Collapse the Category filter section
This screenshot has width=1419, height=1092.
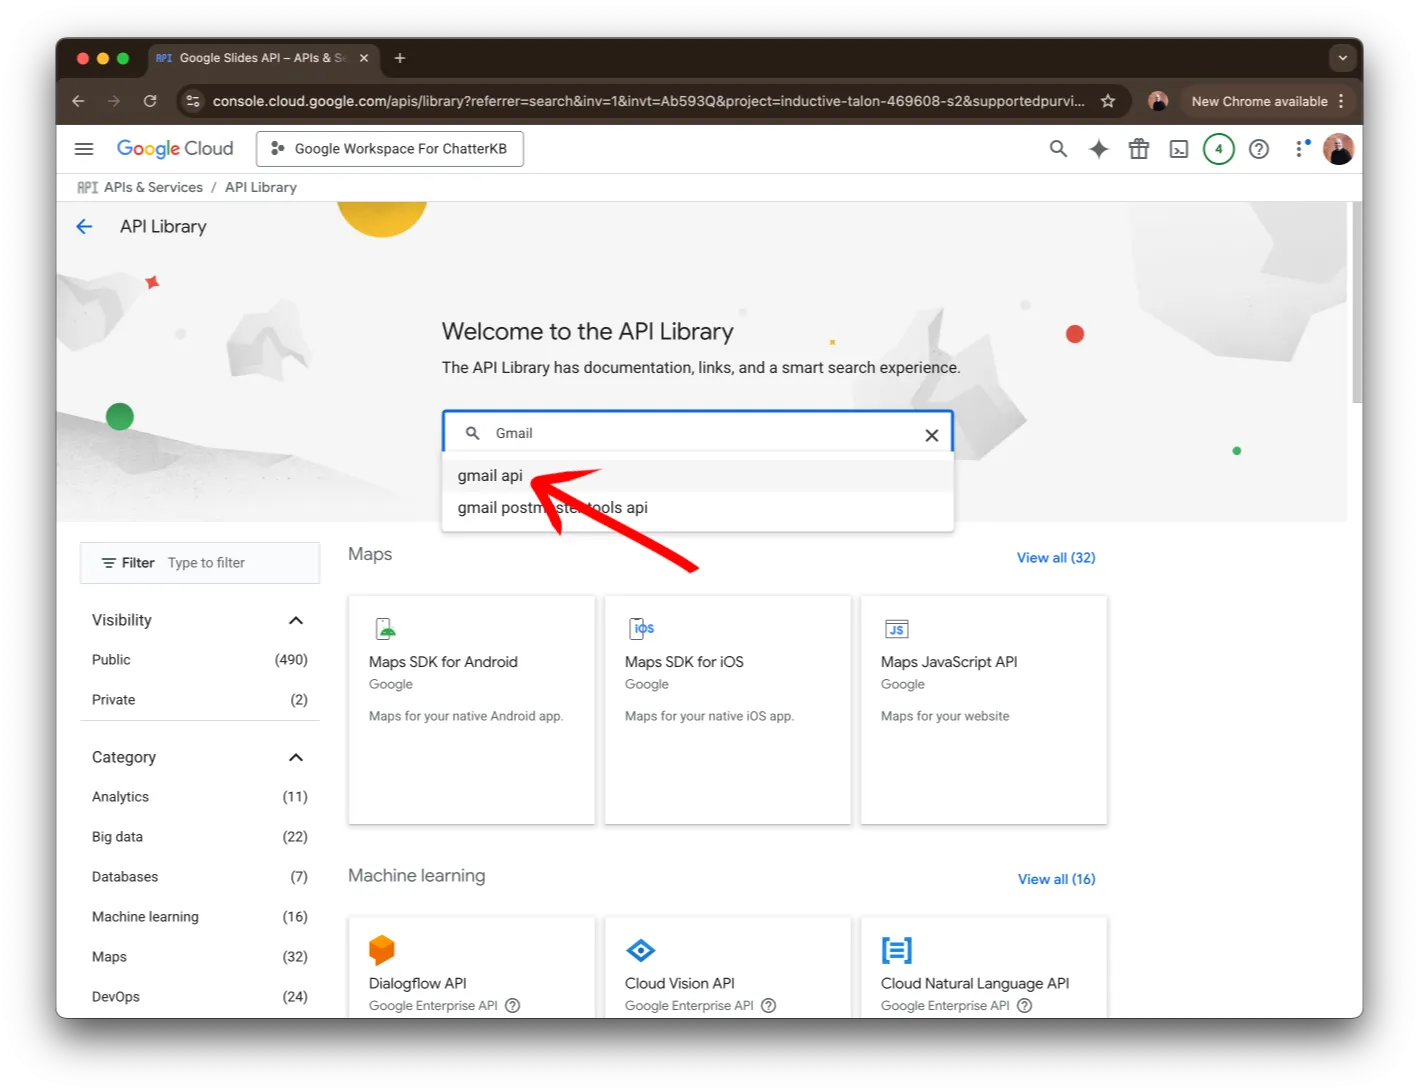[296, 758]
